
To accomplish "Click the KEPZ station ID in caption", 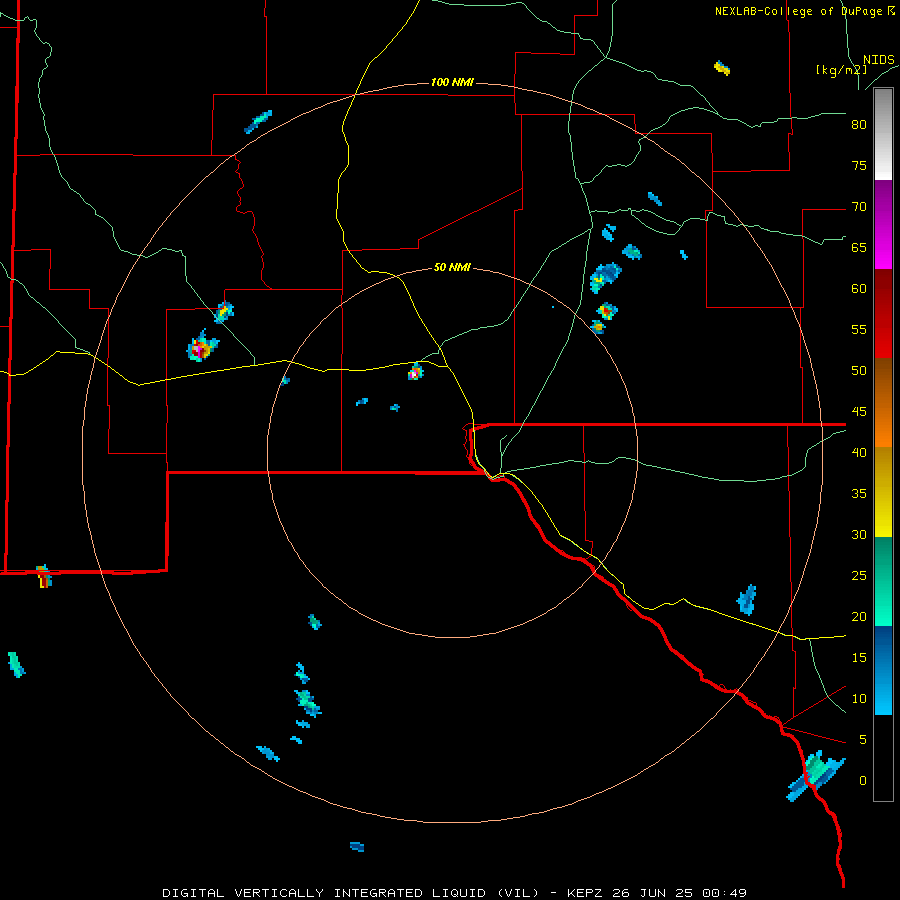I will 584,893.
